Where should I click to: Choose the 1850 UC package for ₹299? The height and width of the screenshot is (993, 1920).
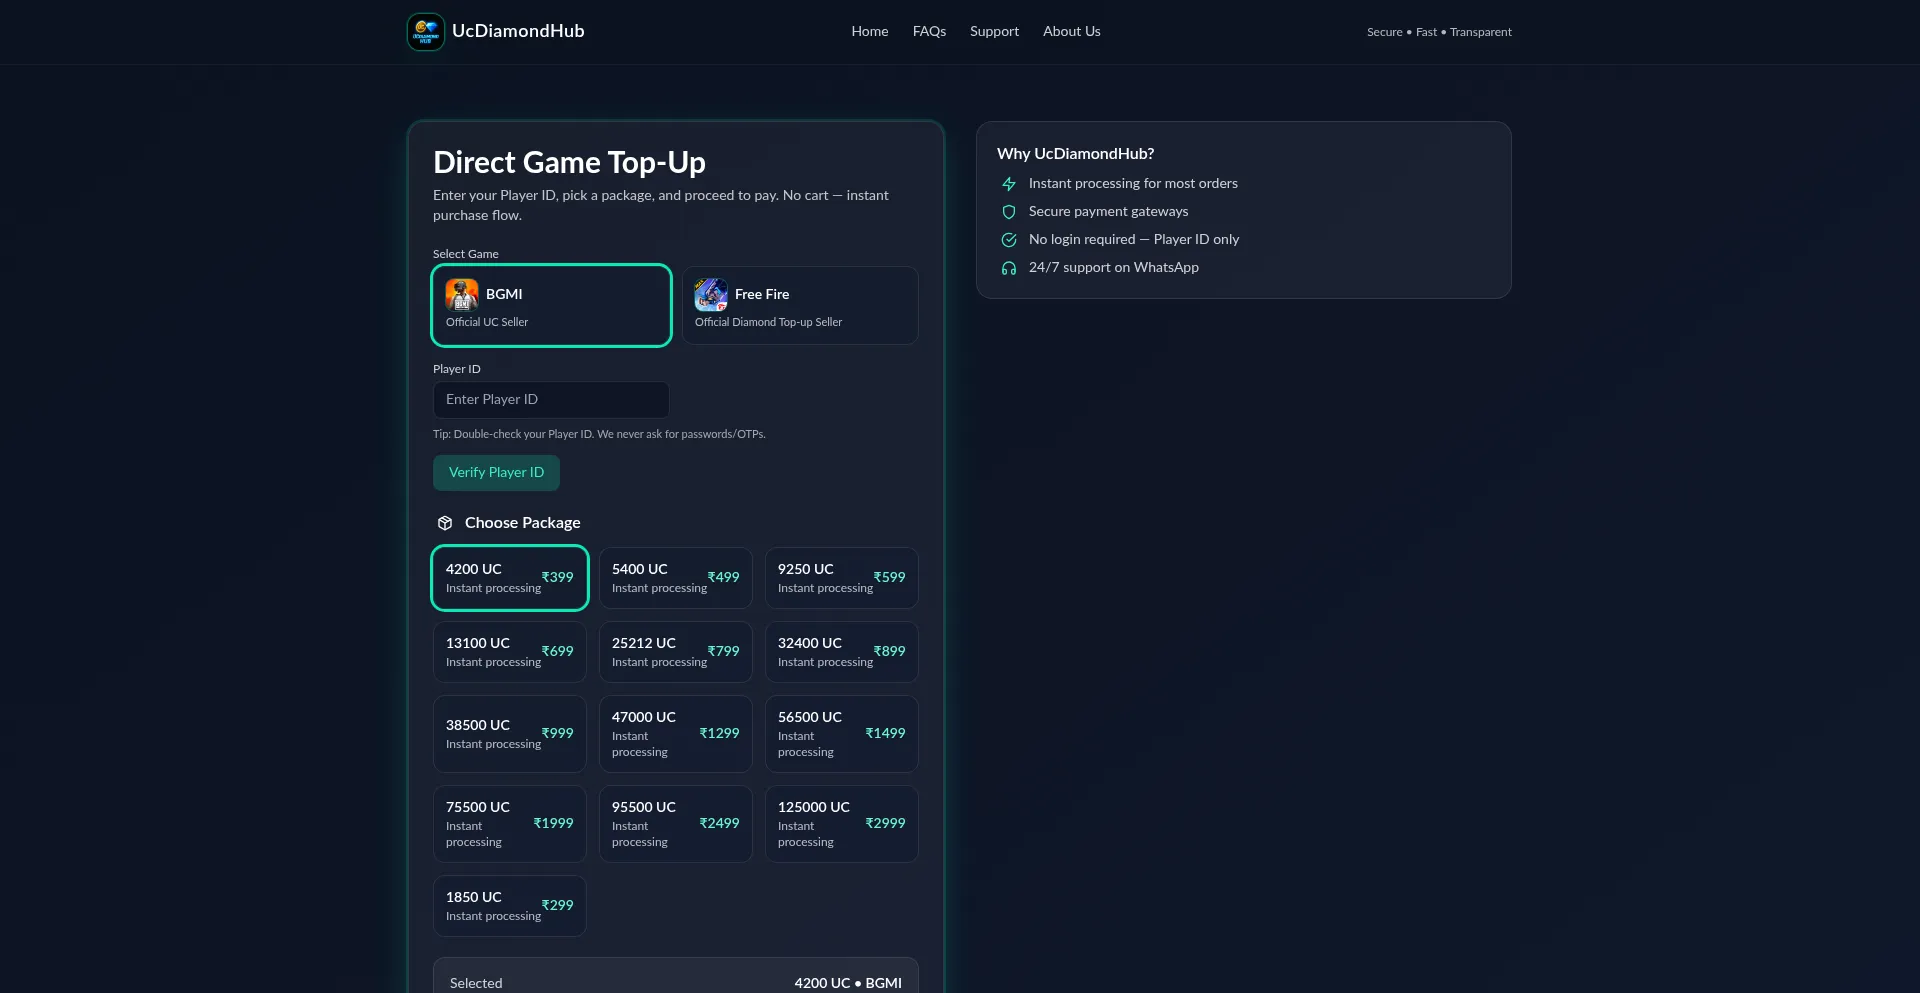(509, 906)
